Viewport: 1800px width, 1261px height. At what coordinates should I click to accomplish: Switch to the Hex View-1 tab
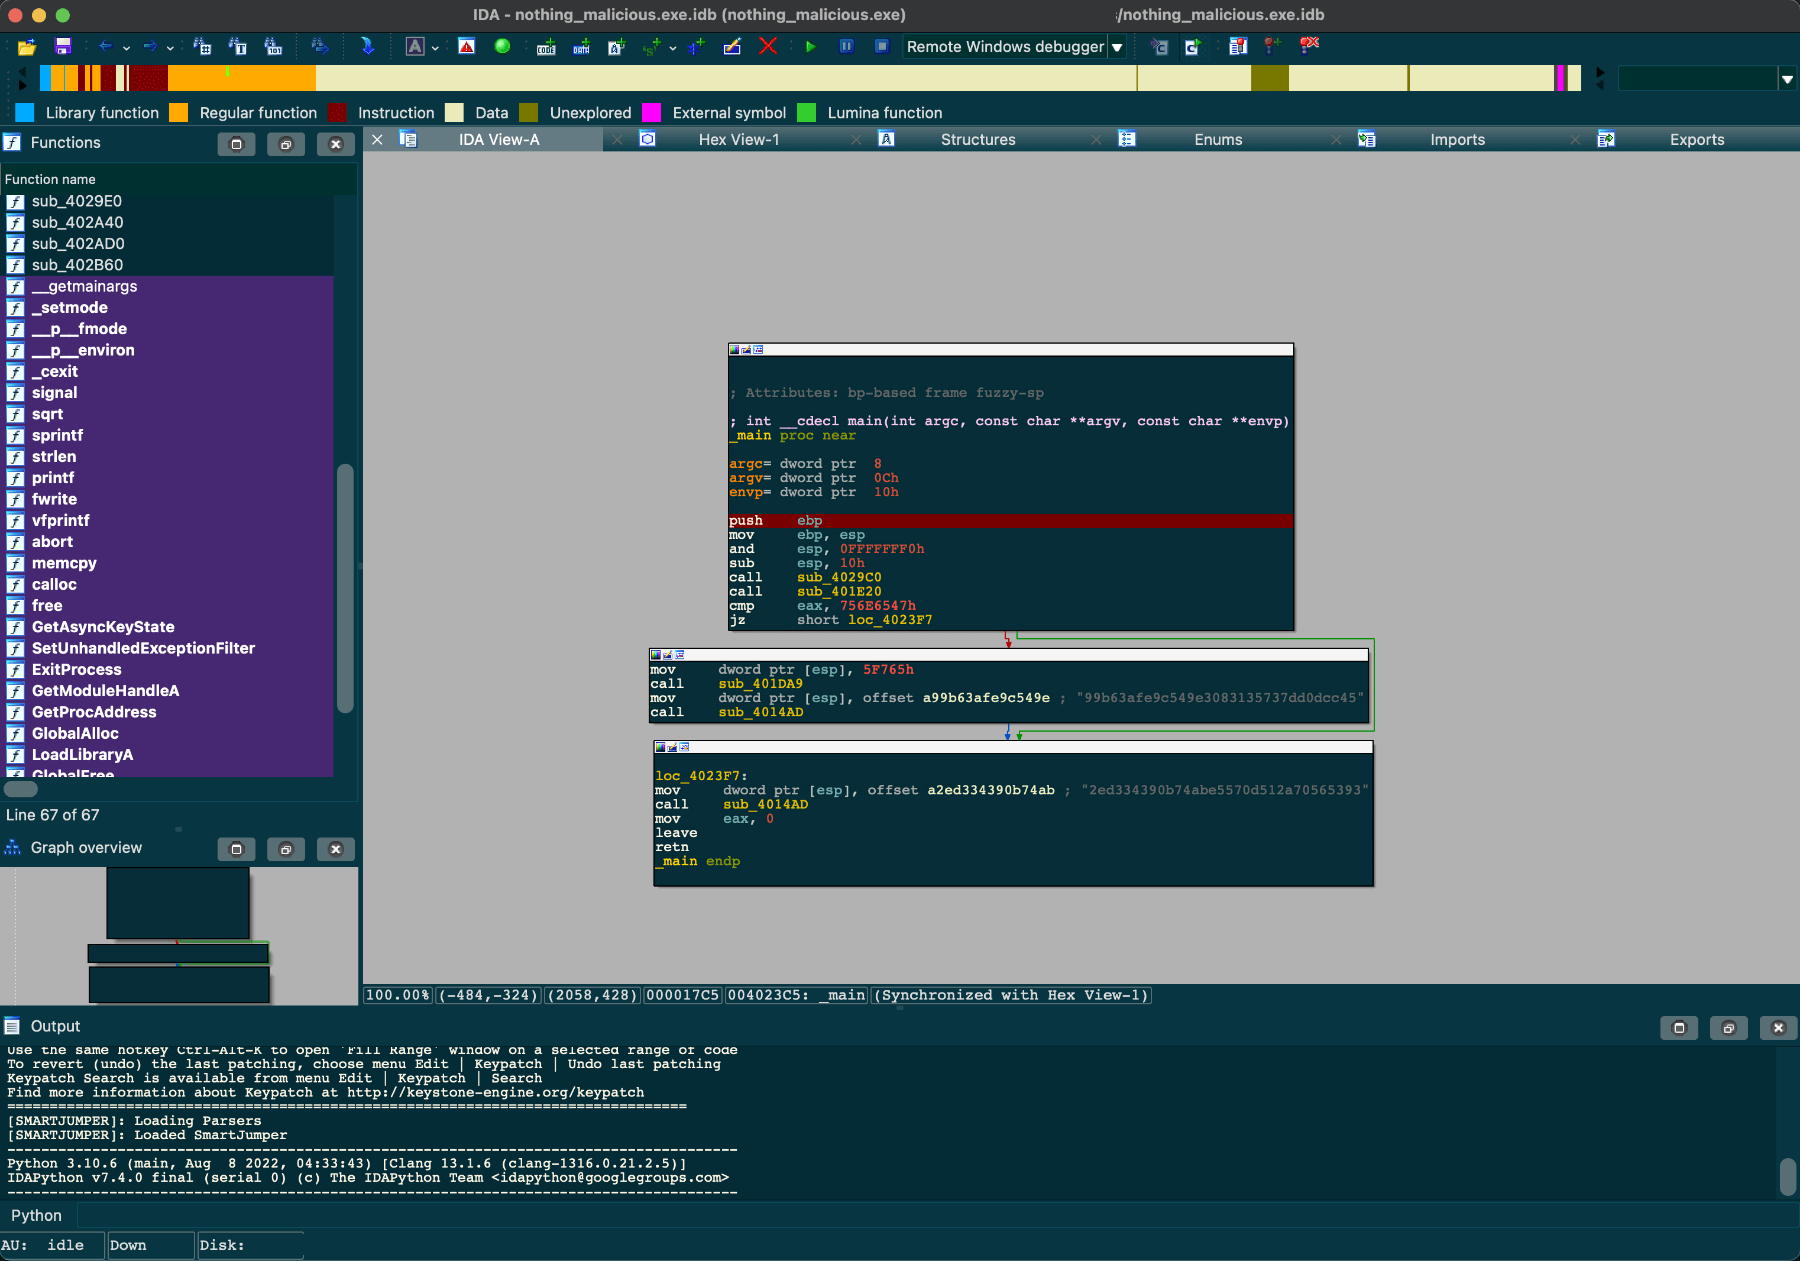coord(739,140)
